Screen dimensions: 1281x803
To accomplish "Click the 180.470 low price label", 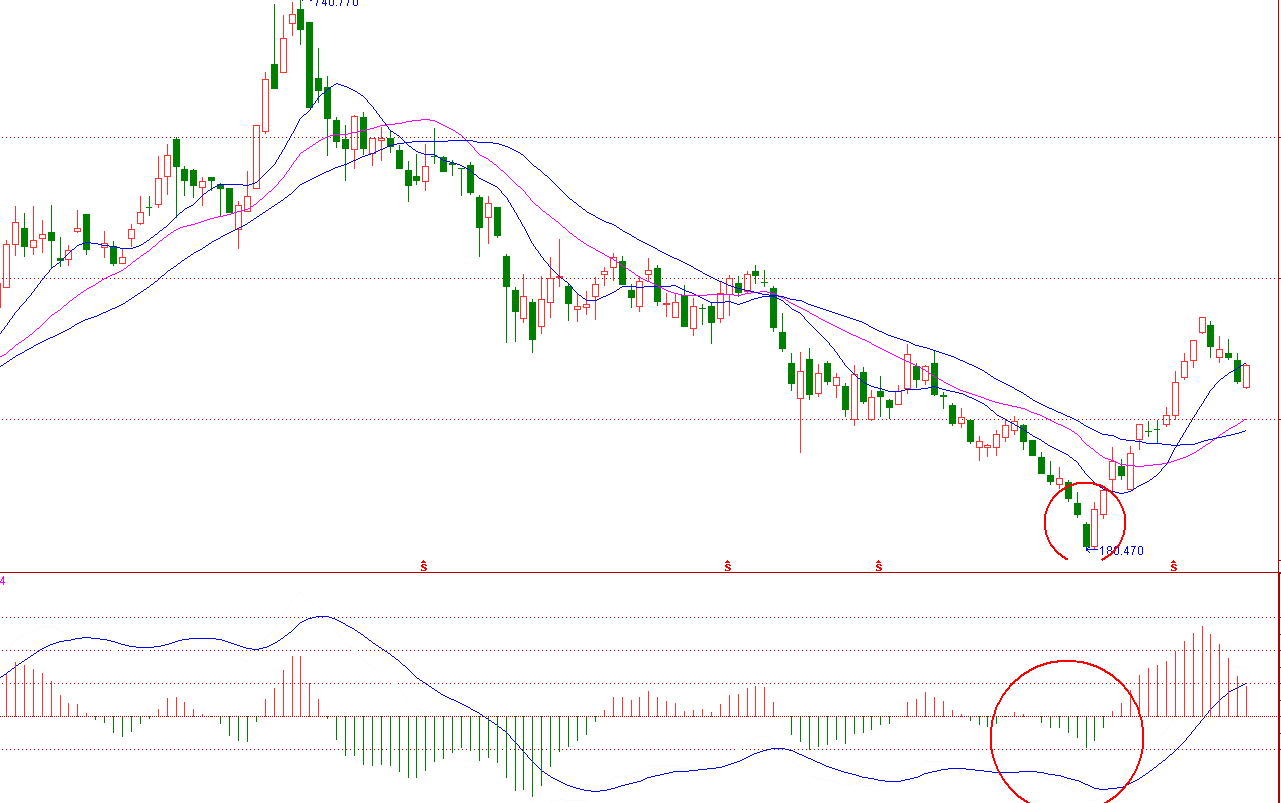I will click(1121, 551).
